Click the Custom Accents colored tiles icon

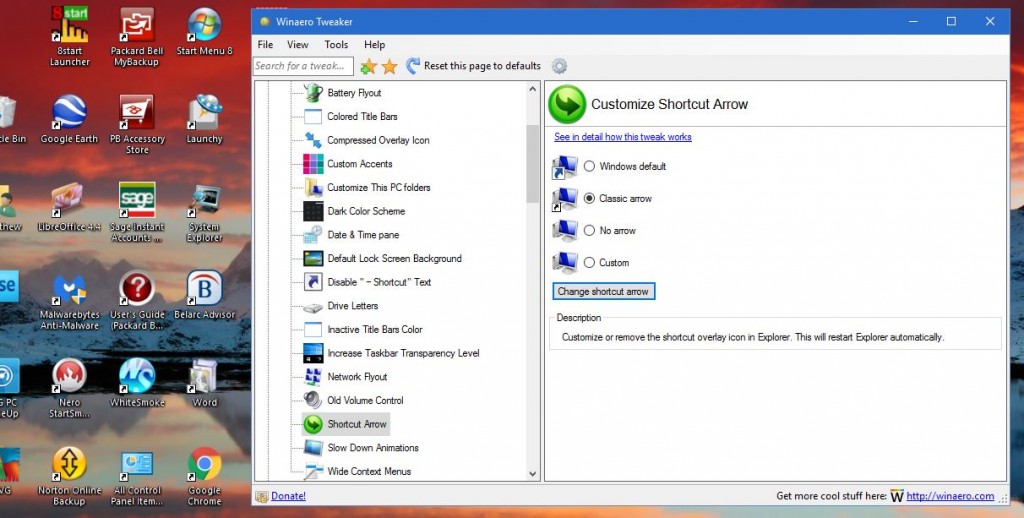(313, 163)
